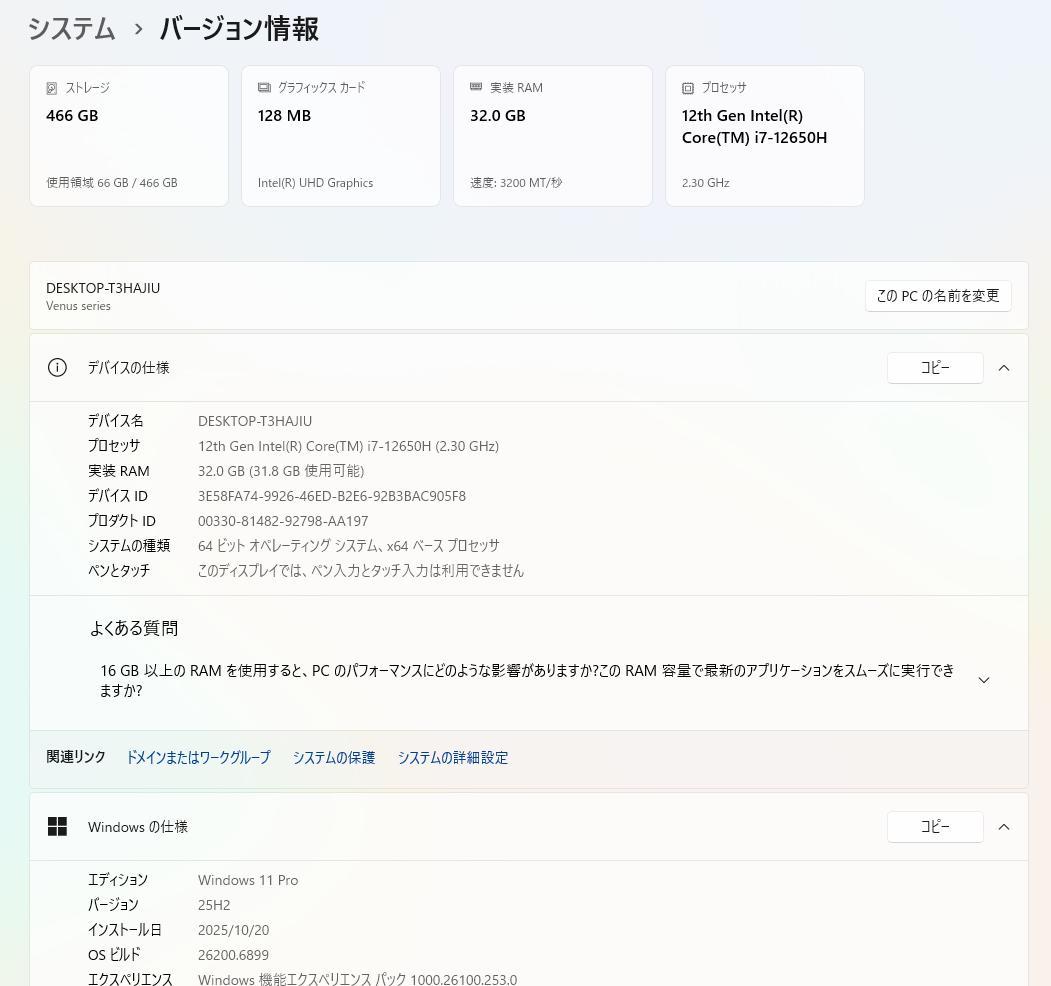Click この PC の名前を変更 button
1051x986 pixels.
coord(937,296)
